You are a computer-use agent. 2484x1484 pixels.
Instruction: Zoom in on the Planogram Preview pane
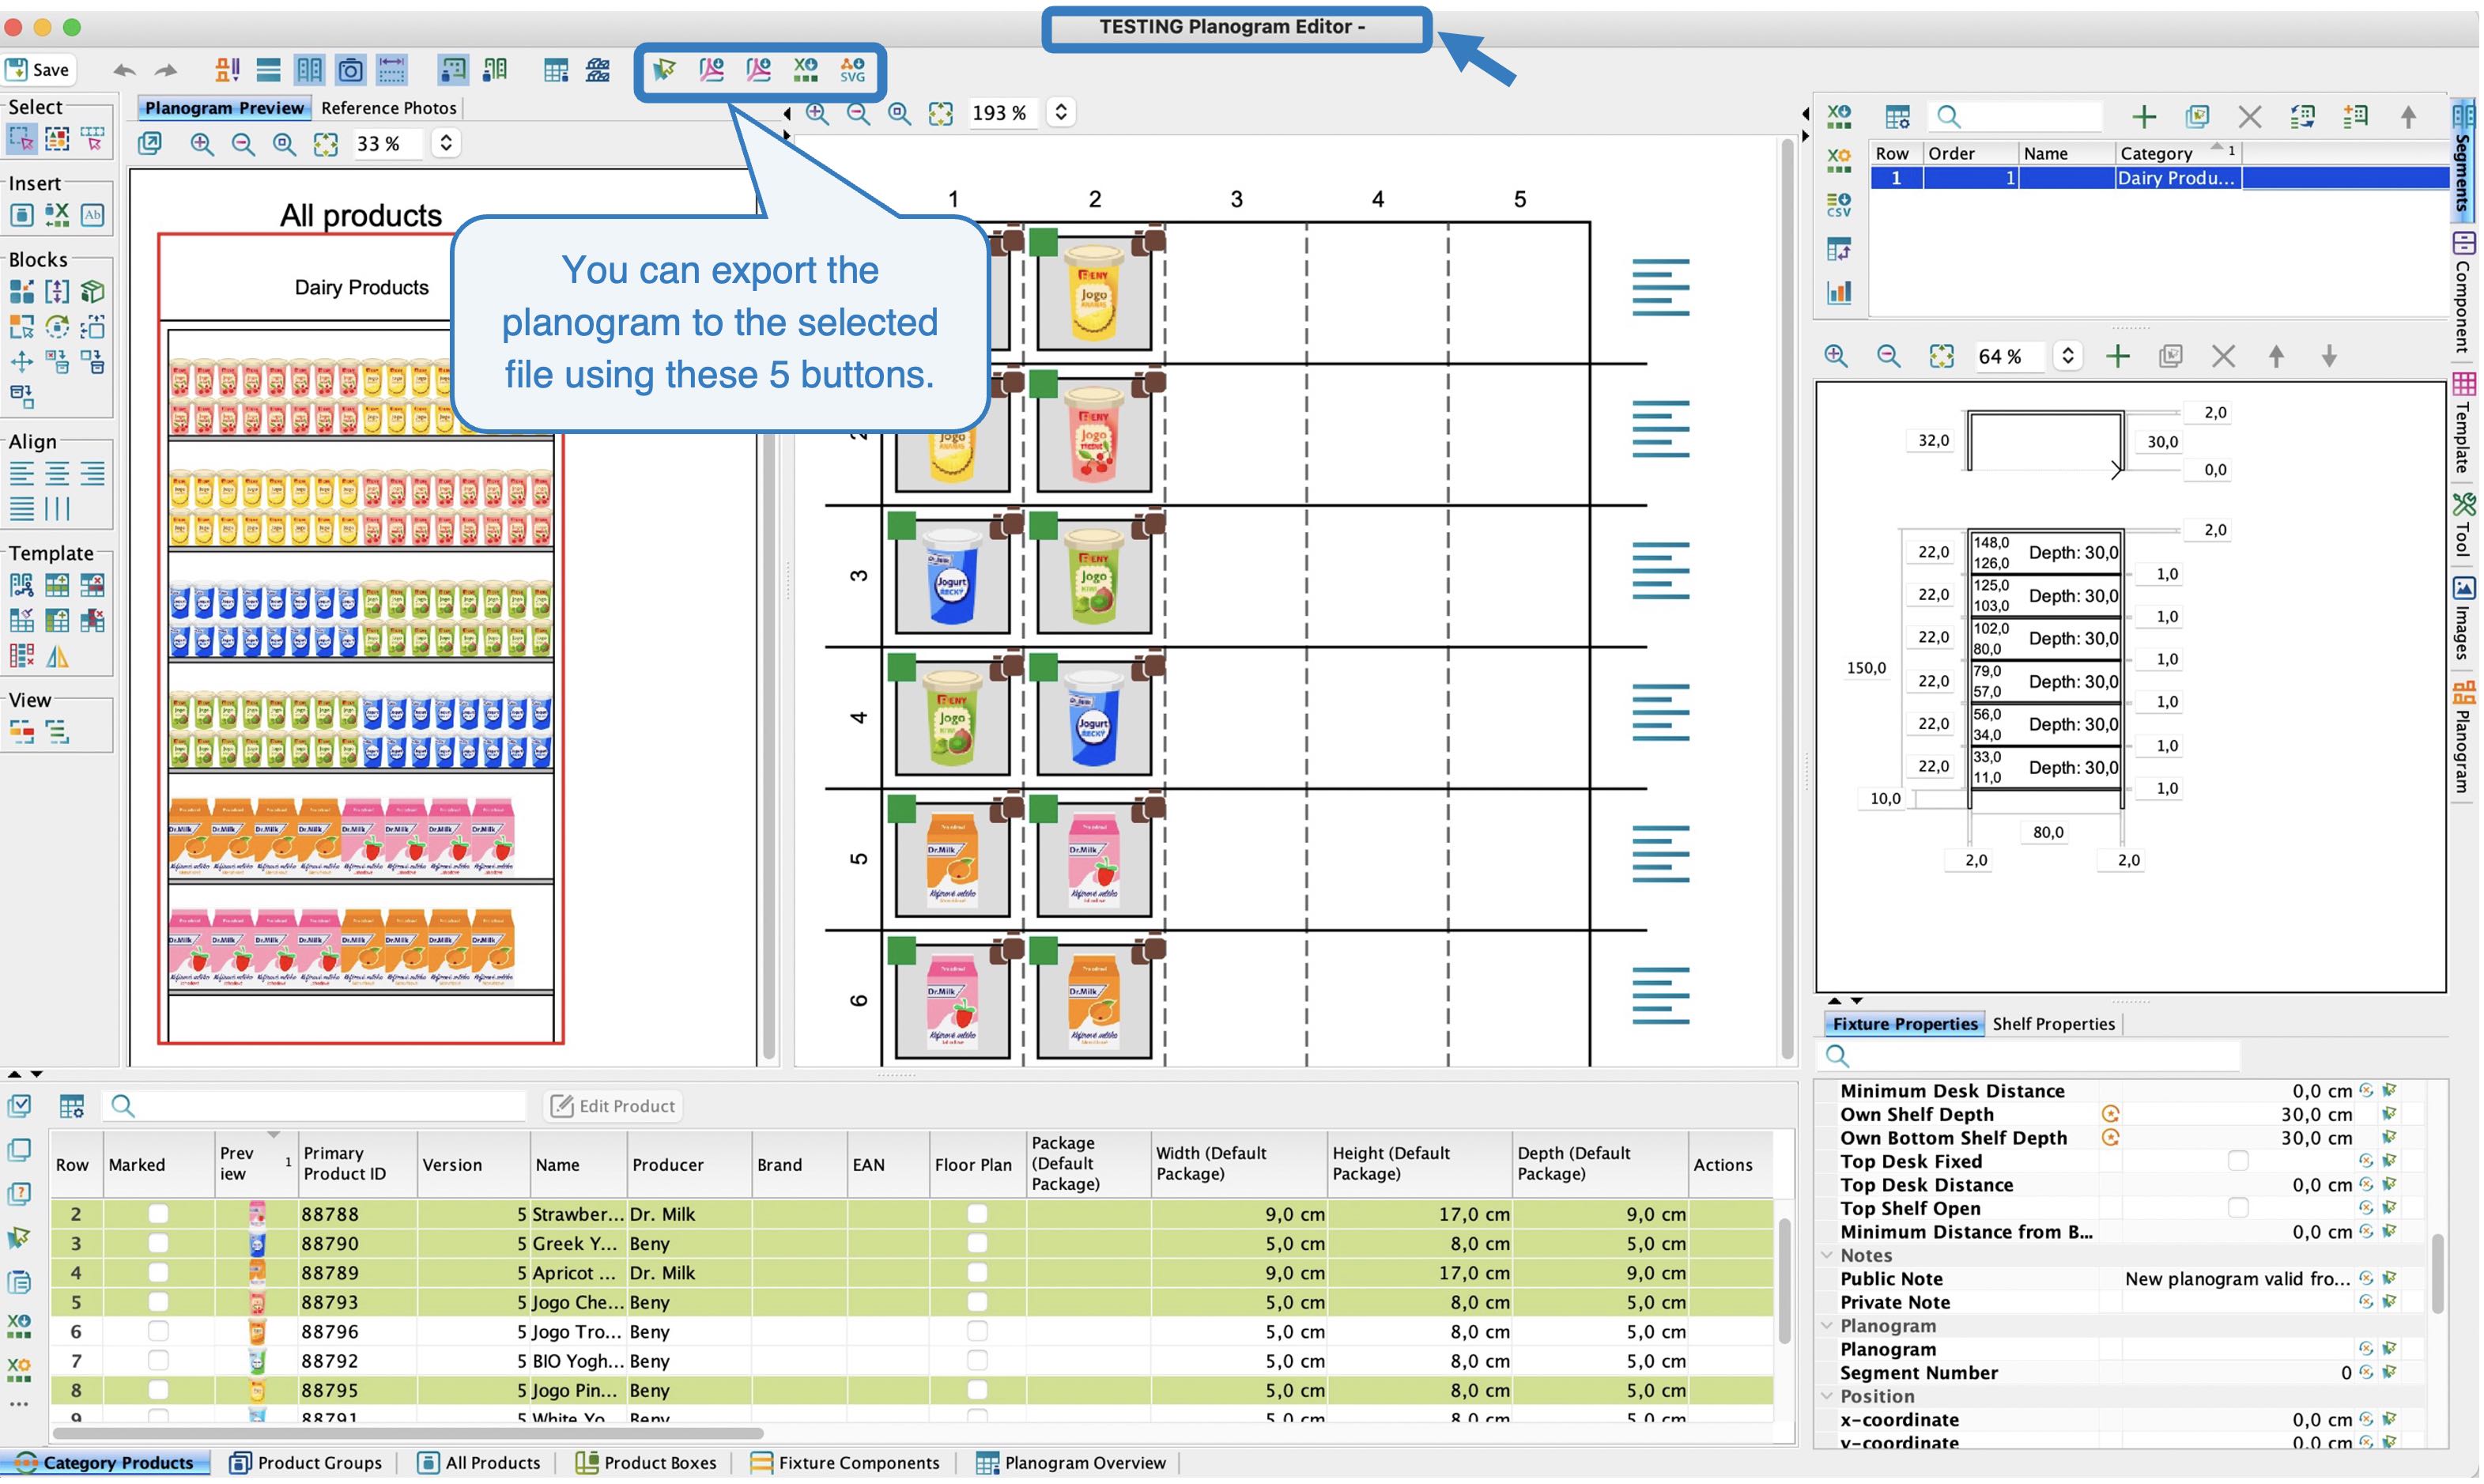(202, 144)
